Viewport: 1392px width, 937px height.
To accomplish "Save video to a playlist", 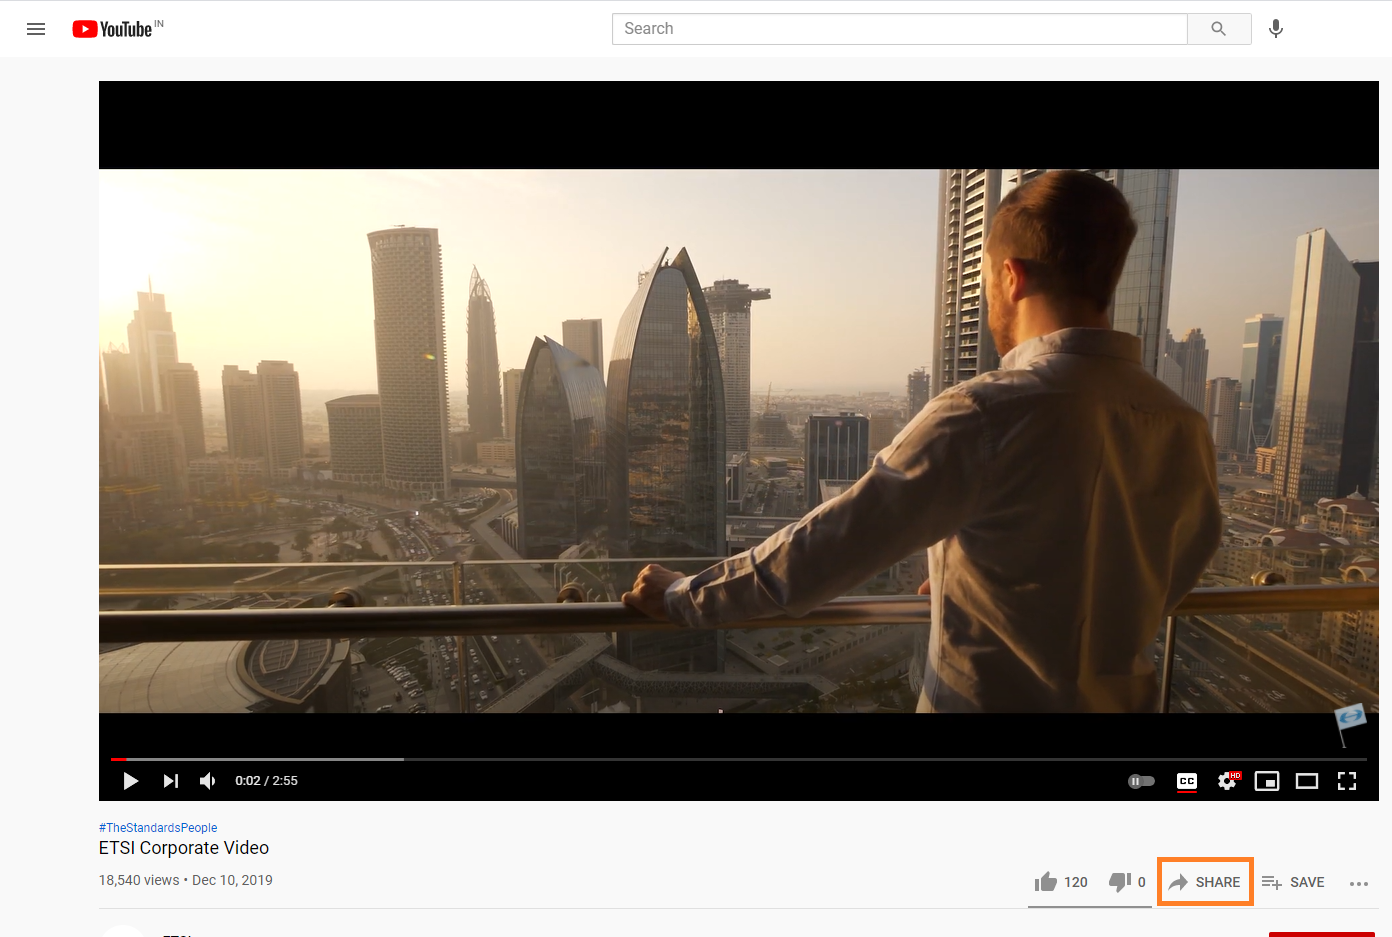I will coord(1293,882).
